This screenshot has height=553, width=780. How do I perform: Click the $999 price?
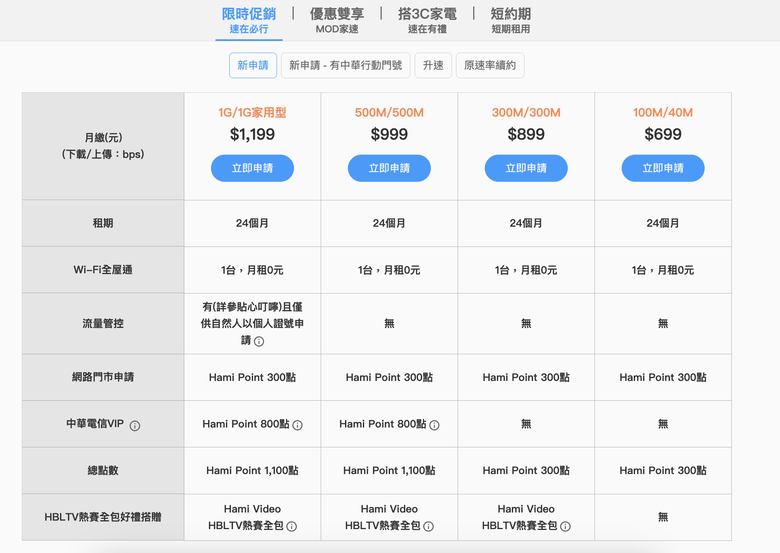tap(389, 134)
